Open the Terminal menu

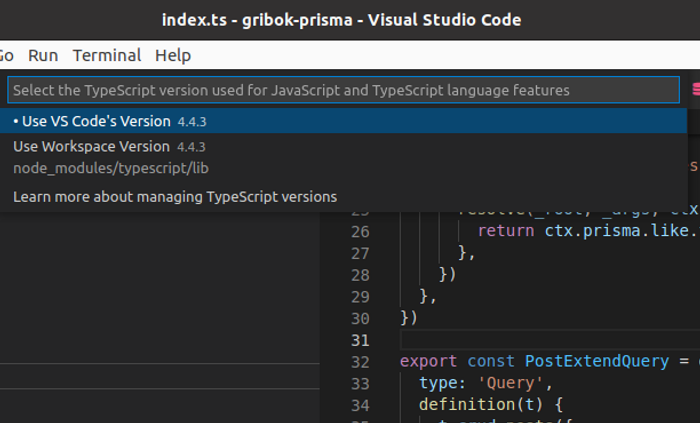click(107, 55)
